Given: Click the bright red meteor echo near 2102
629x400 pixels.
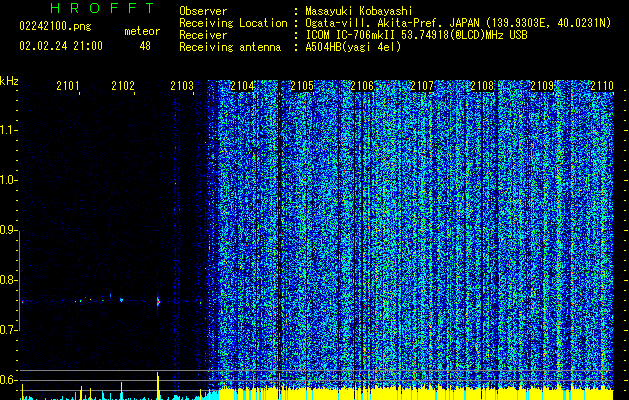Looking at the screenshot, I should coord(158,301).
